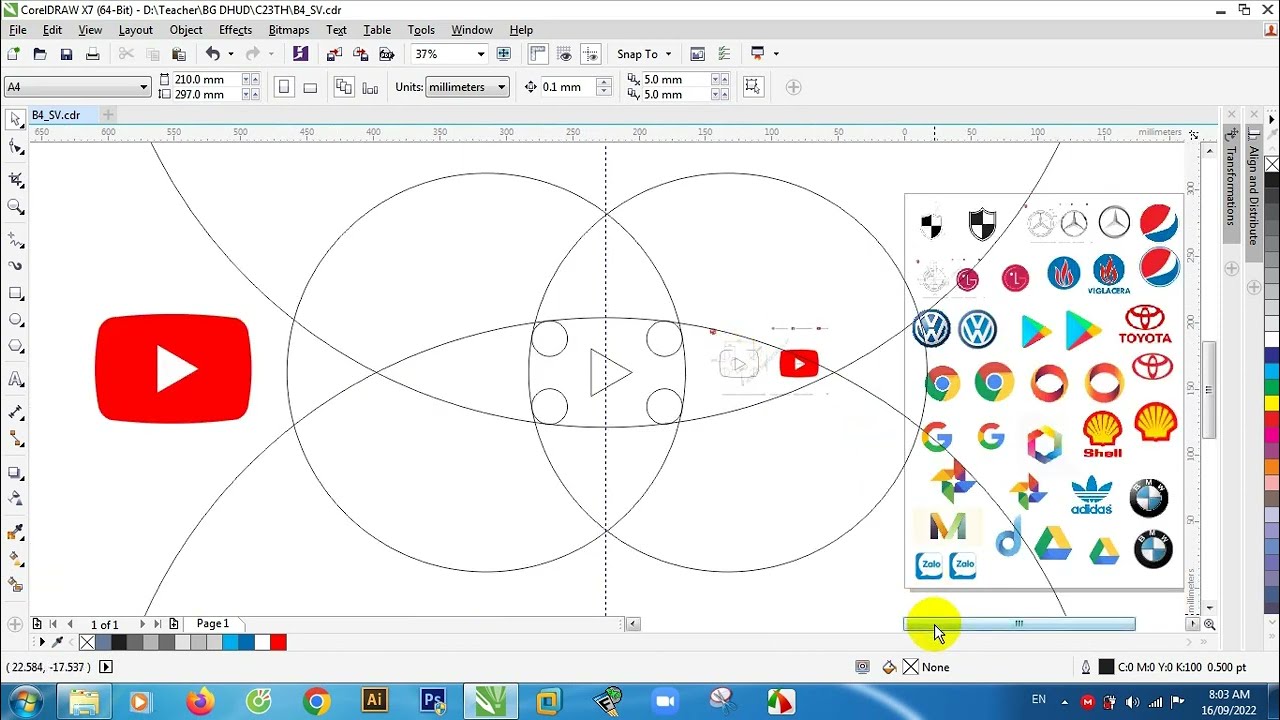
Task: Select the Pick tool
Action: click(15, 120)
